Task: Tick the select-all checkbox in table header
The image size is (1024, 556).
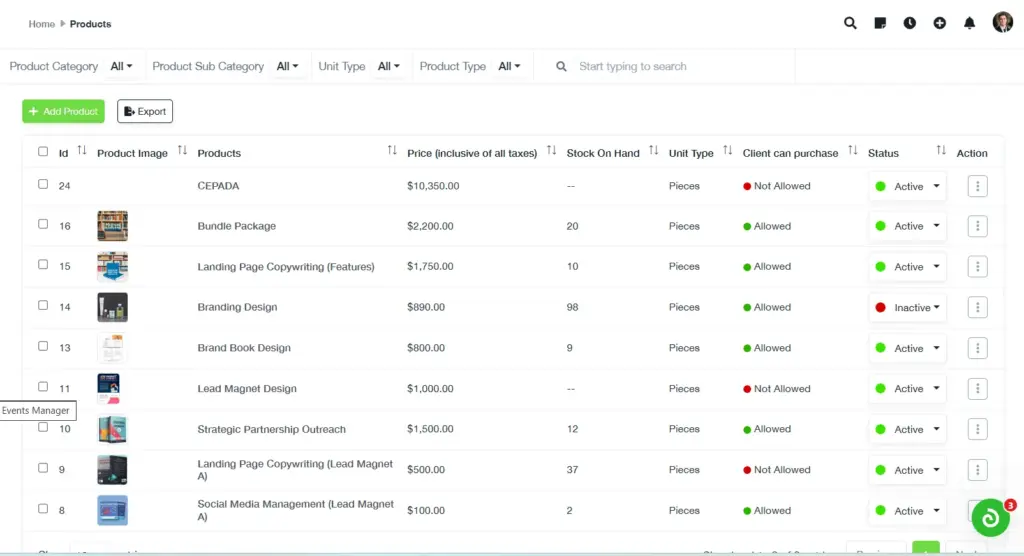Action: click(x=42, y=152)
